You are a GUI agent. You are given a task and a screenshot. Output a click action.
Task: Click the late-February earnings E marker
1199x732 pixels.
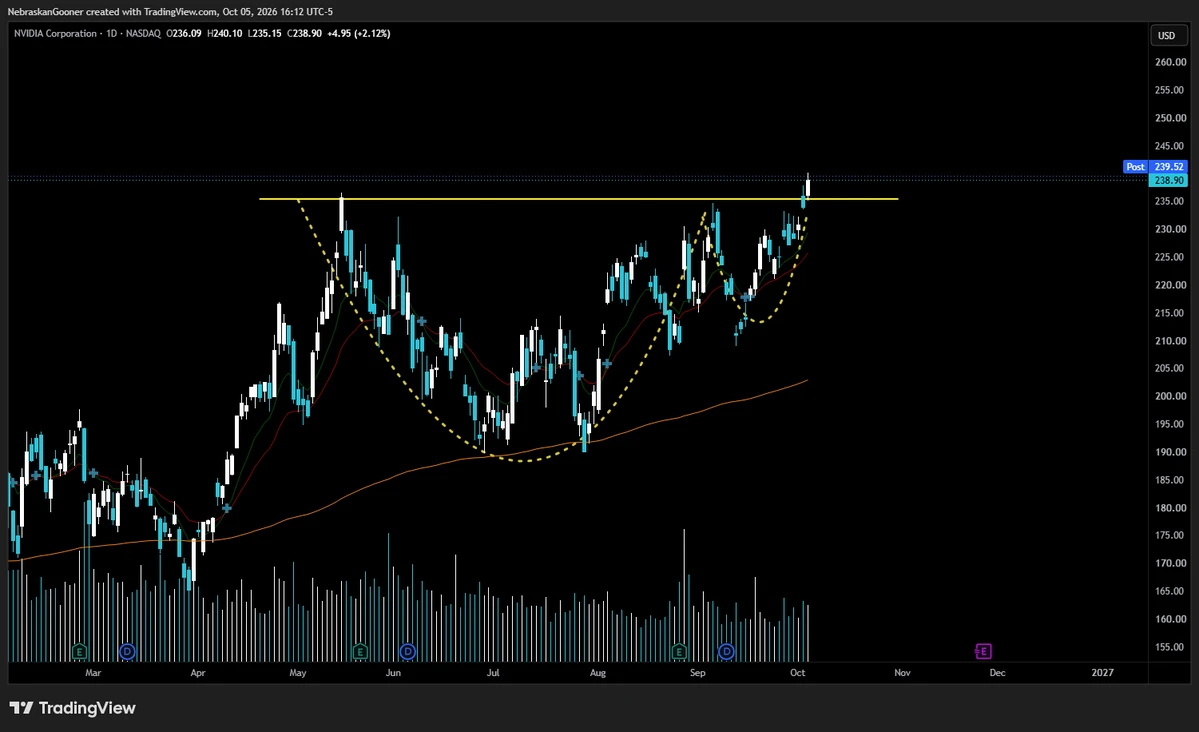coord(80,652)
